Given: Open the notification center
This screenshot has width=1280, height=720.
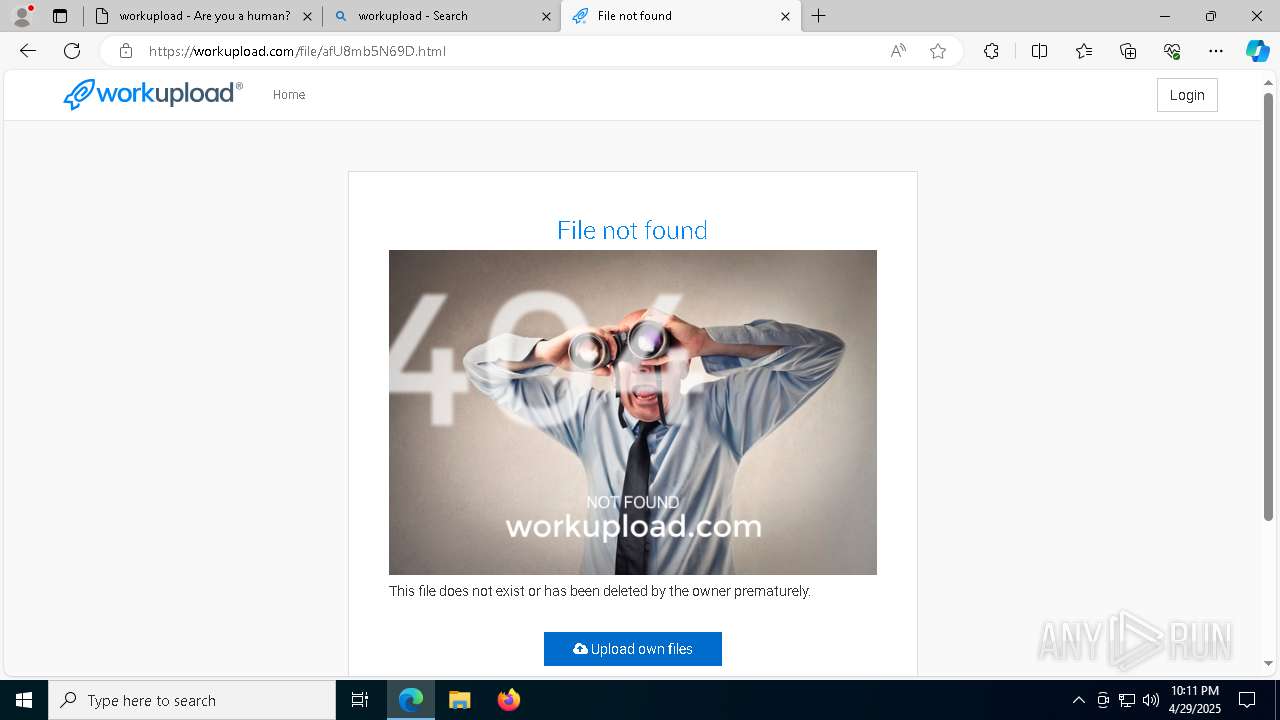Looking at the screenshot, I should pos(1248,700).
